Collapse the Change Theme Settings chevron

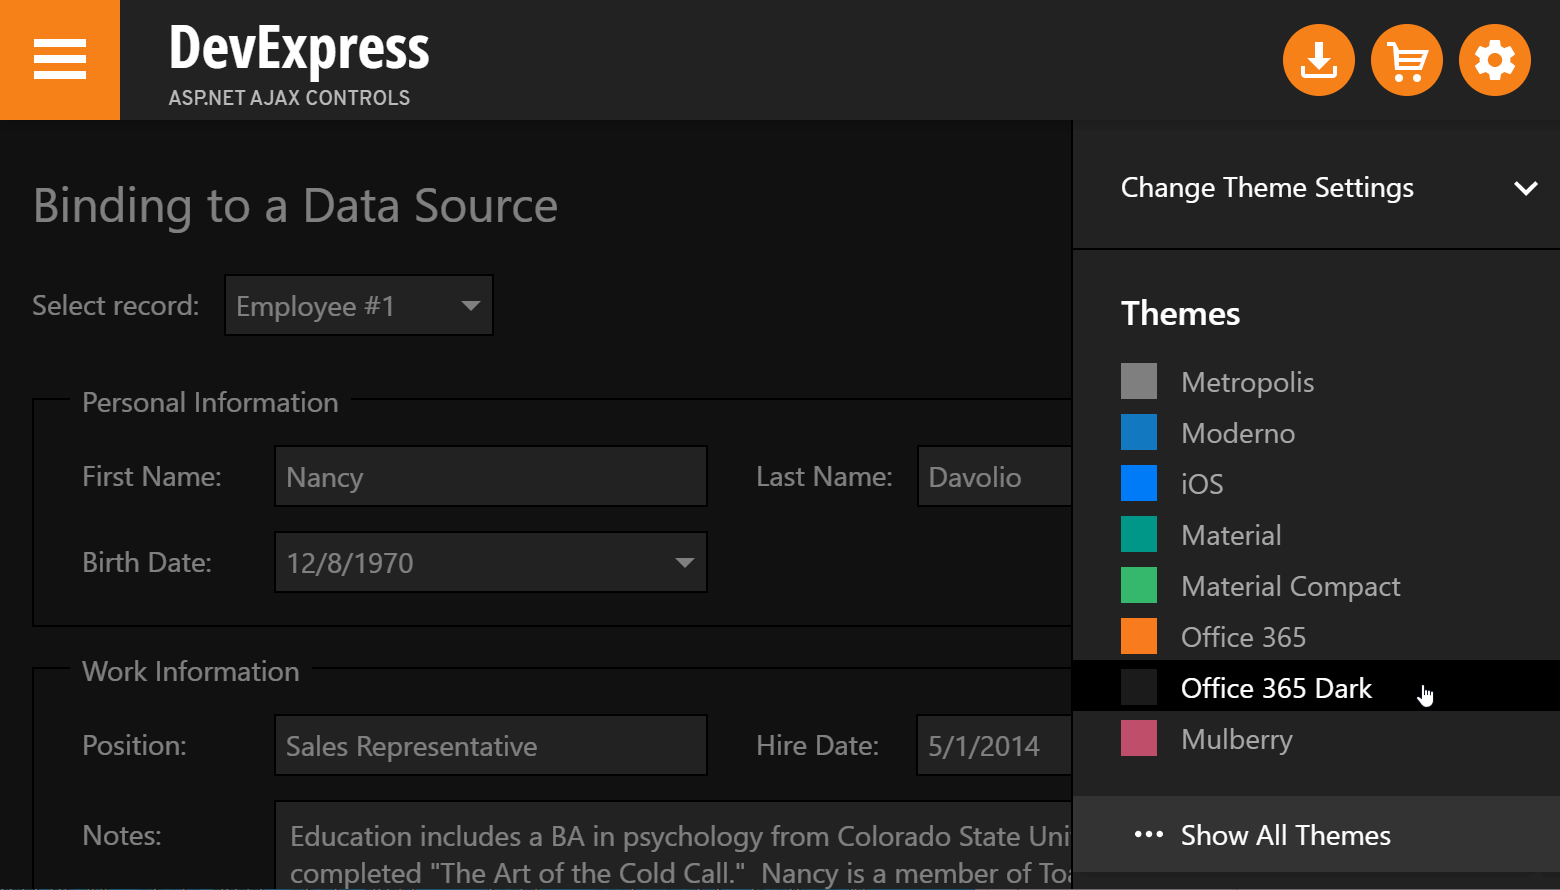click(x=1526, y=188)
